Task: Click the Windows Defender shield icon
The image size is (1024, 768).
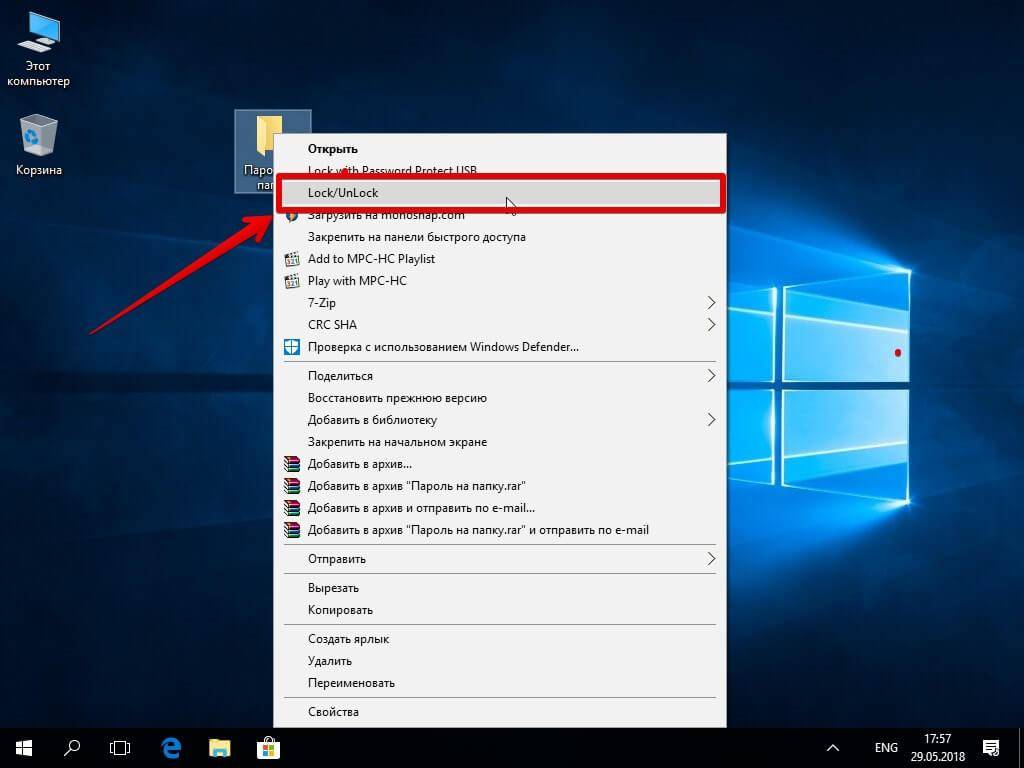Action: pos(292,347)
